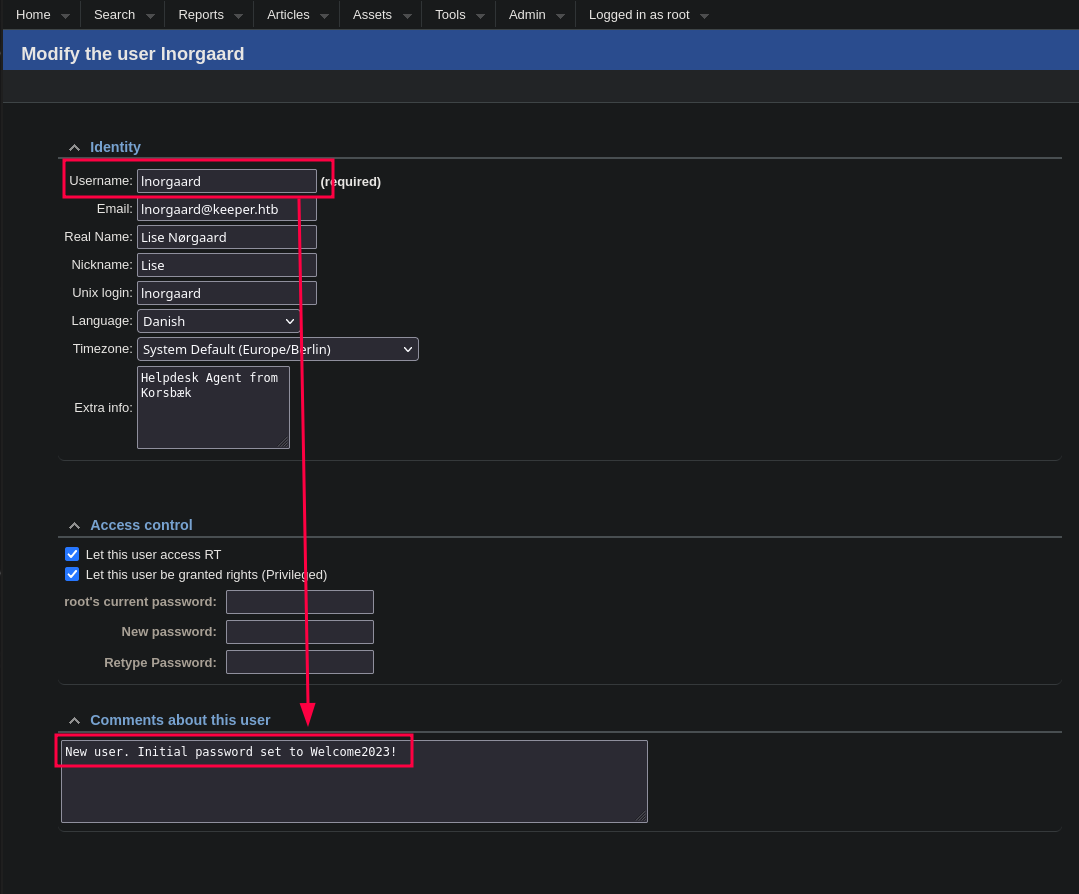Collapse Comments about this user chevron

click(74, 721)
